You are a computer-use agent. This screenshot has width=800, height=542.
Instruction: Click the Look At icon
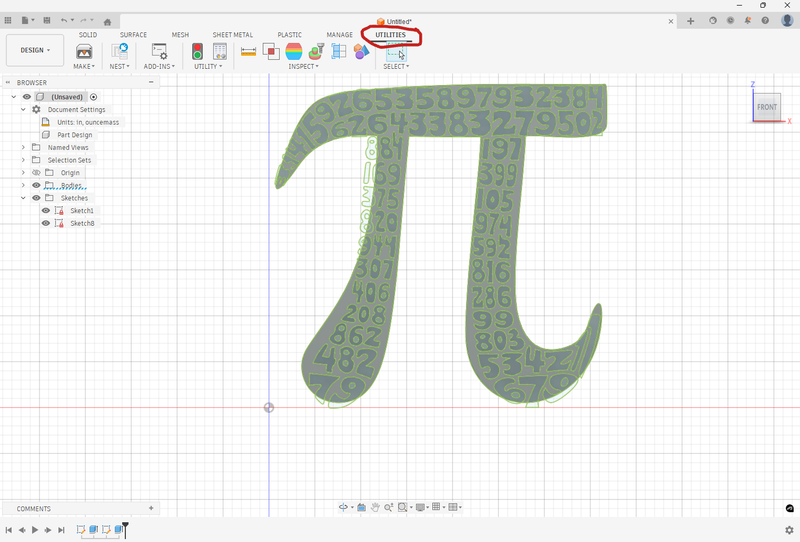(362, 507)
